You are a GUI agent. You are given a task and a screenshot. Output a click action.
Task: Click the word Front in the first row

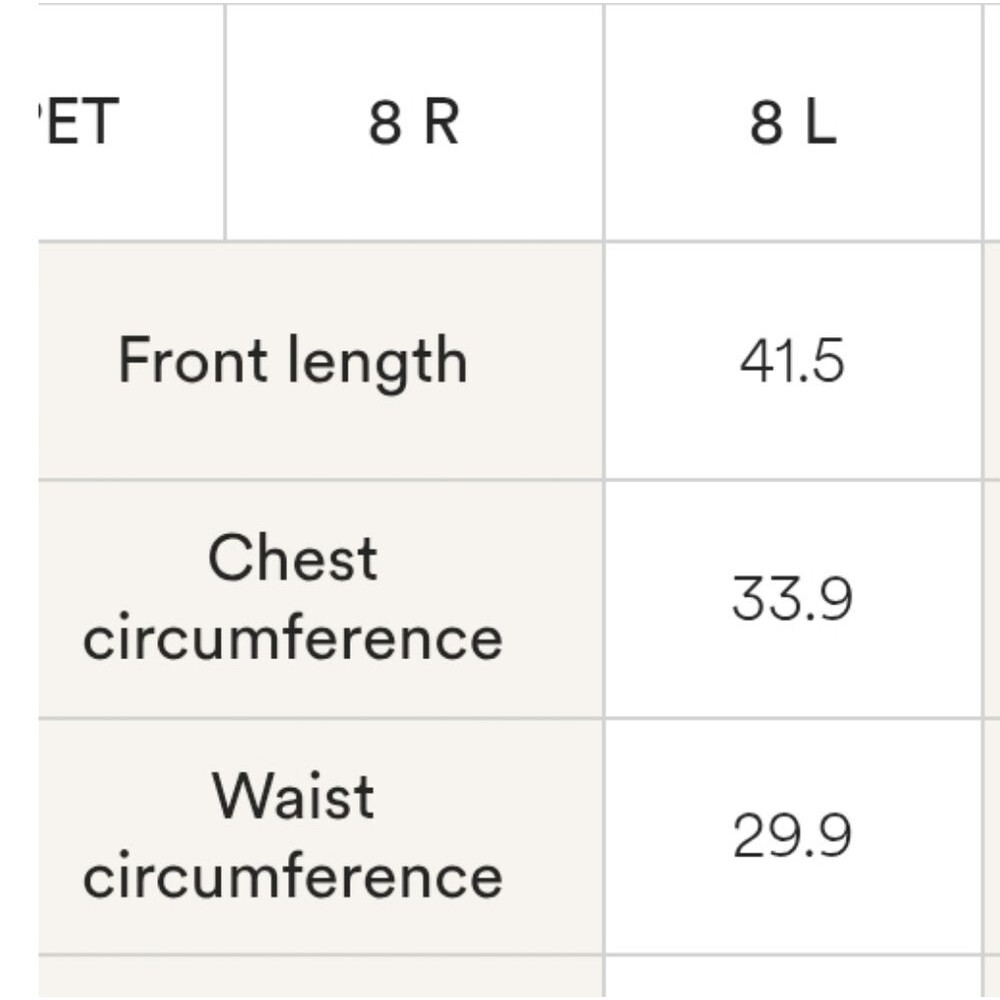coord(192,360)
